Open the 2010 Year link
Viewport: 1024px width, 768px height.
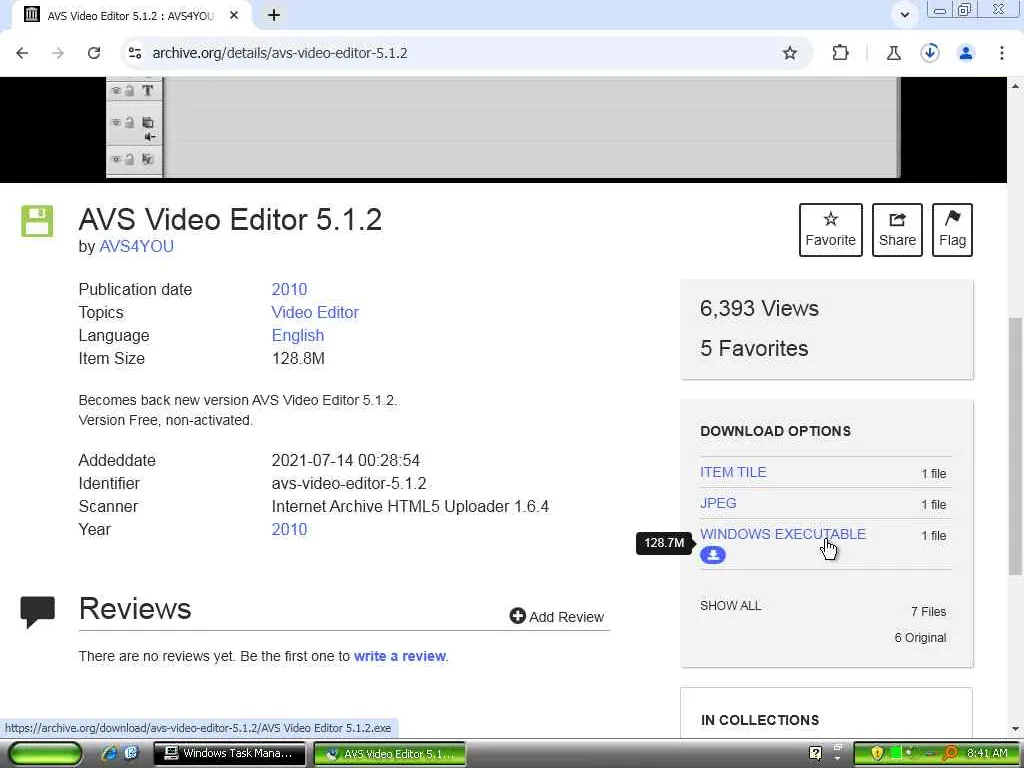click(289, 529)
